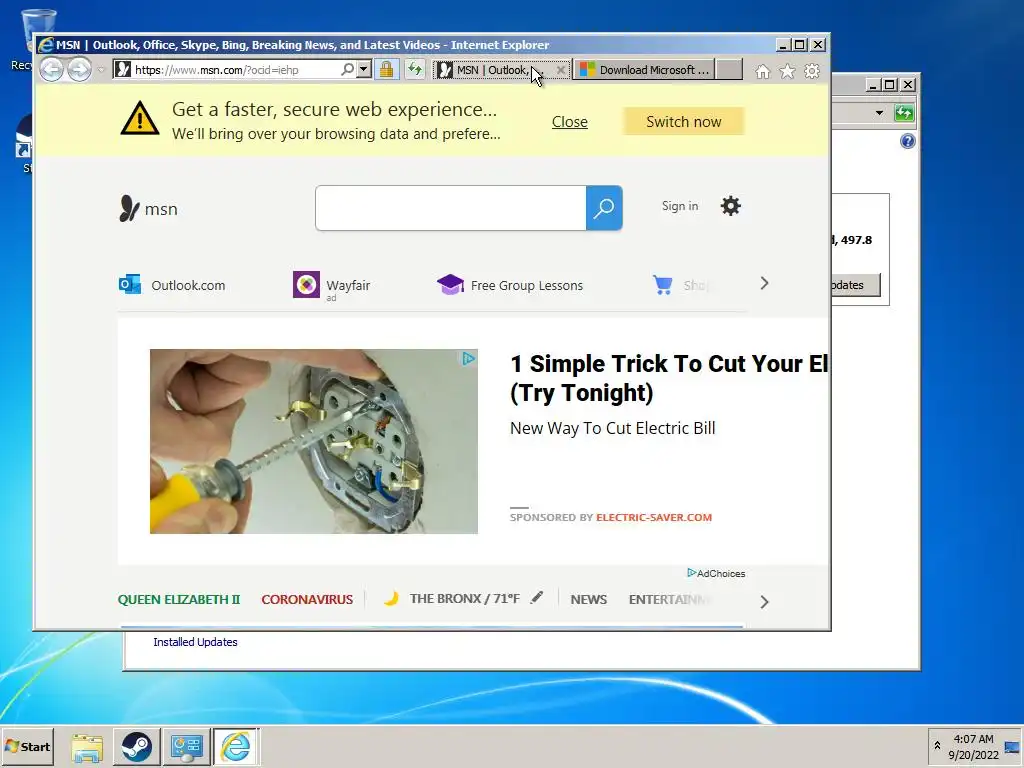Click the AdChoices link
The image size is (1024, 768).
pyautogui.click(x=716, y=573)
